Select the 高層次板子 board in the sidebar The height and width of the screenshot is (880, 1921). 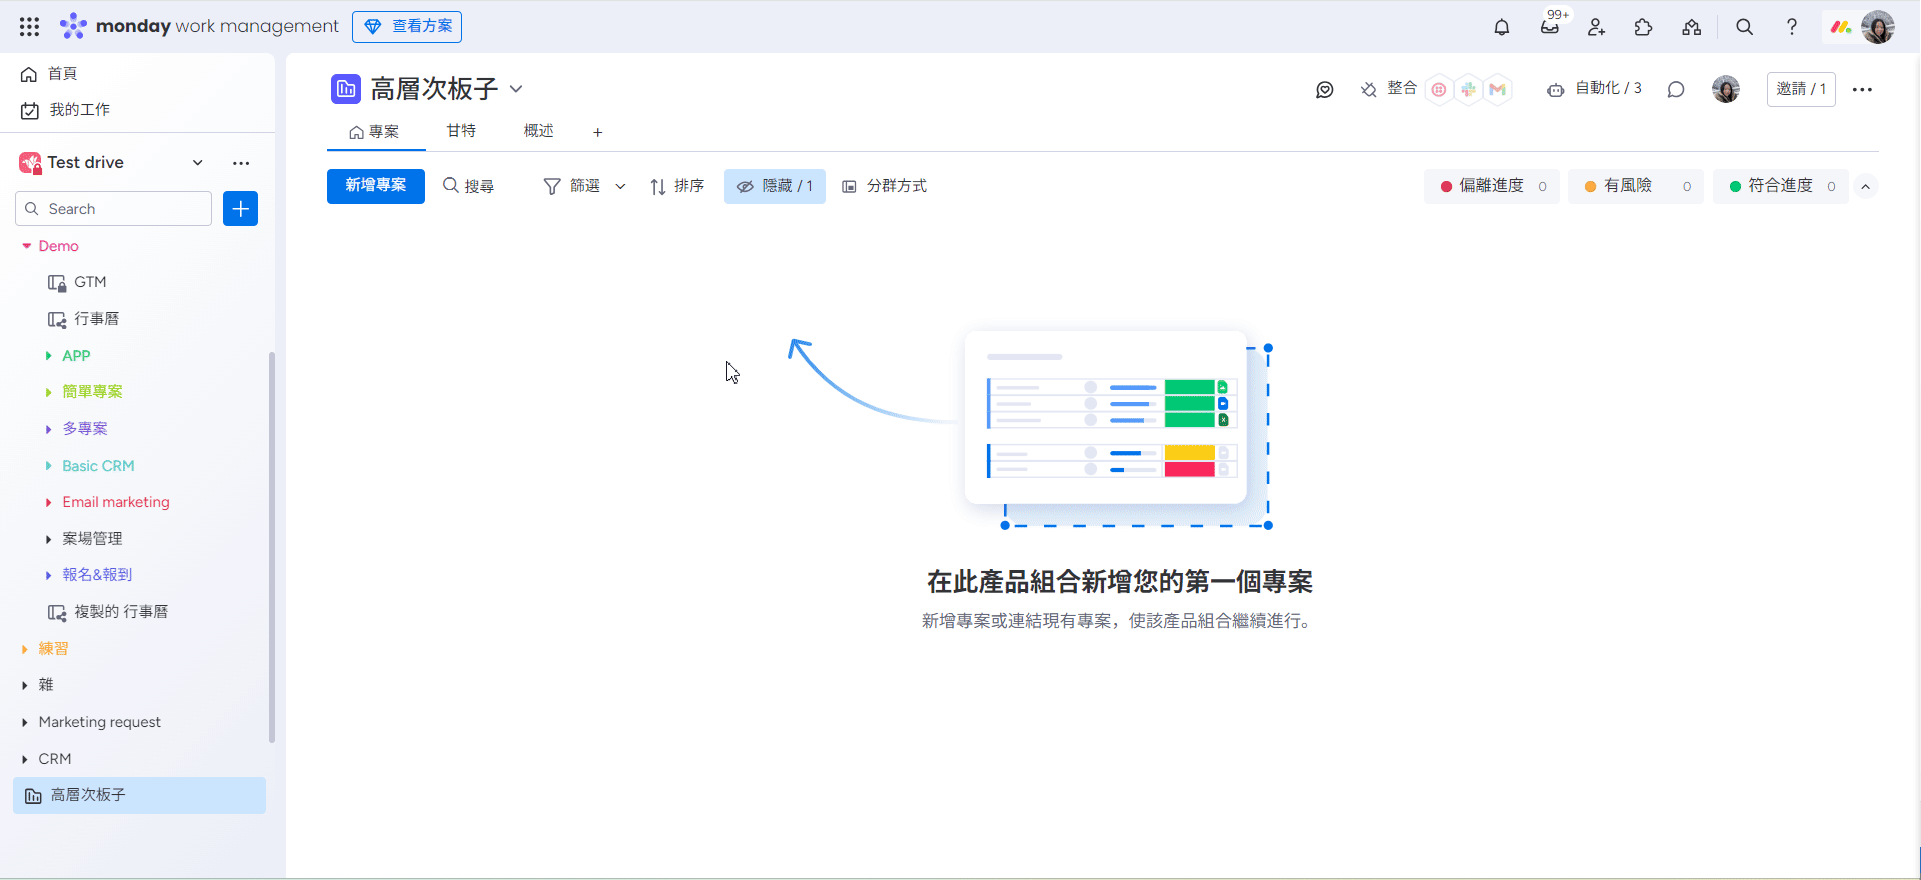tap(139, 795)
